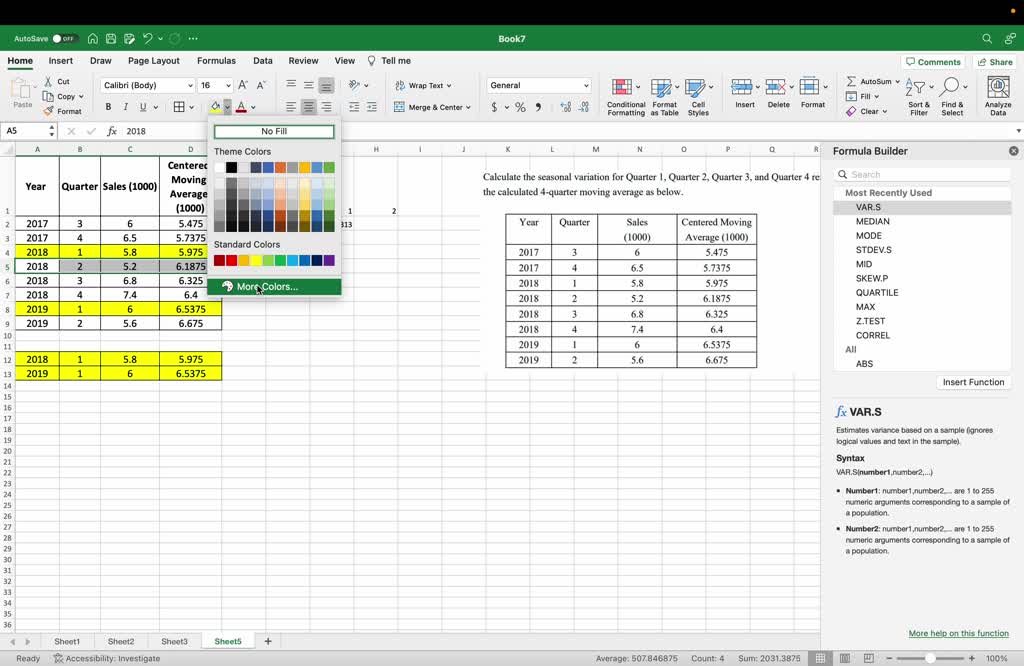This screenshot has height=666, width=1024.
Task: Click the Insert Function button
Action: pyautogui.click(x=972, y=382)
